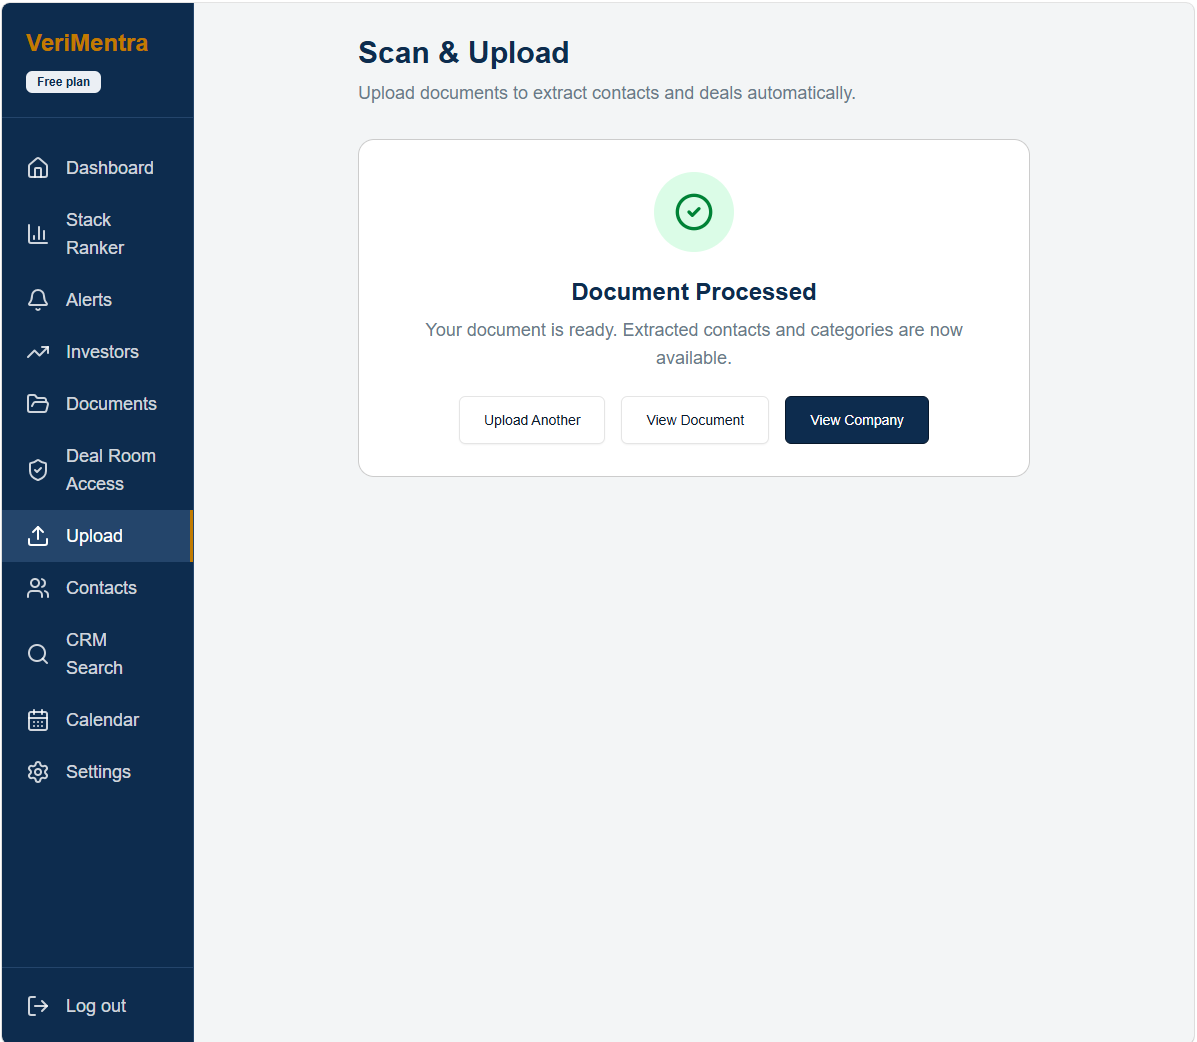
Task: Click the Free plan badge
Action: click(x=63, y=82)
